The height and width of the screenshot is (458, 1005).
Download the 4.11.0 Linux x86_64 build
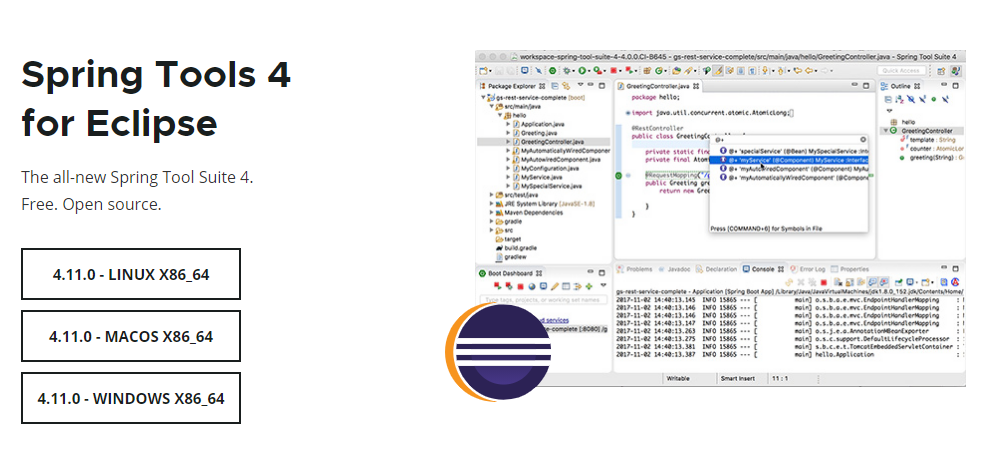(131, 274)
